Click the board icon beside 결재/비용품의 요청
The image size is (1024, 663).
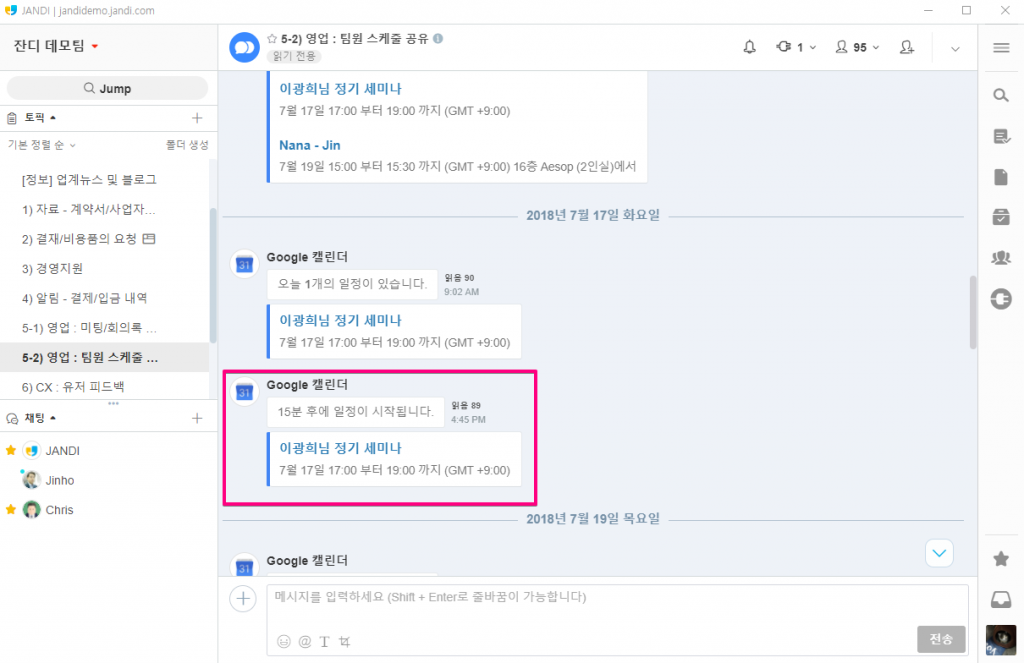pyautogui.click(x=149, y=238)
